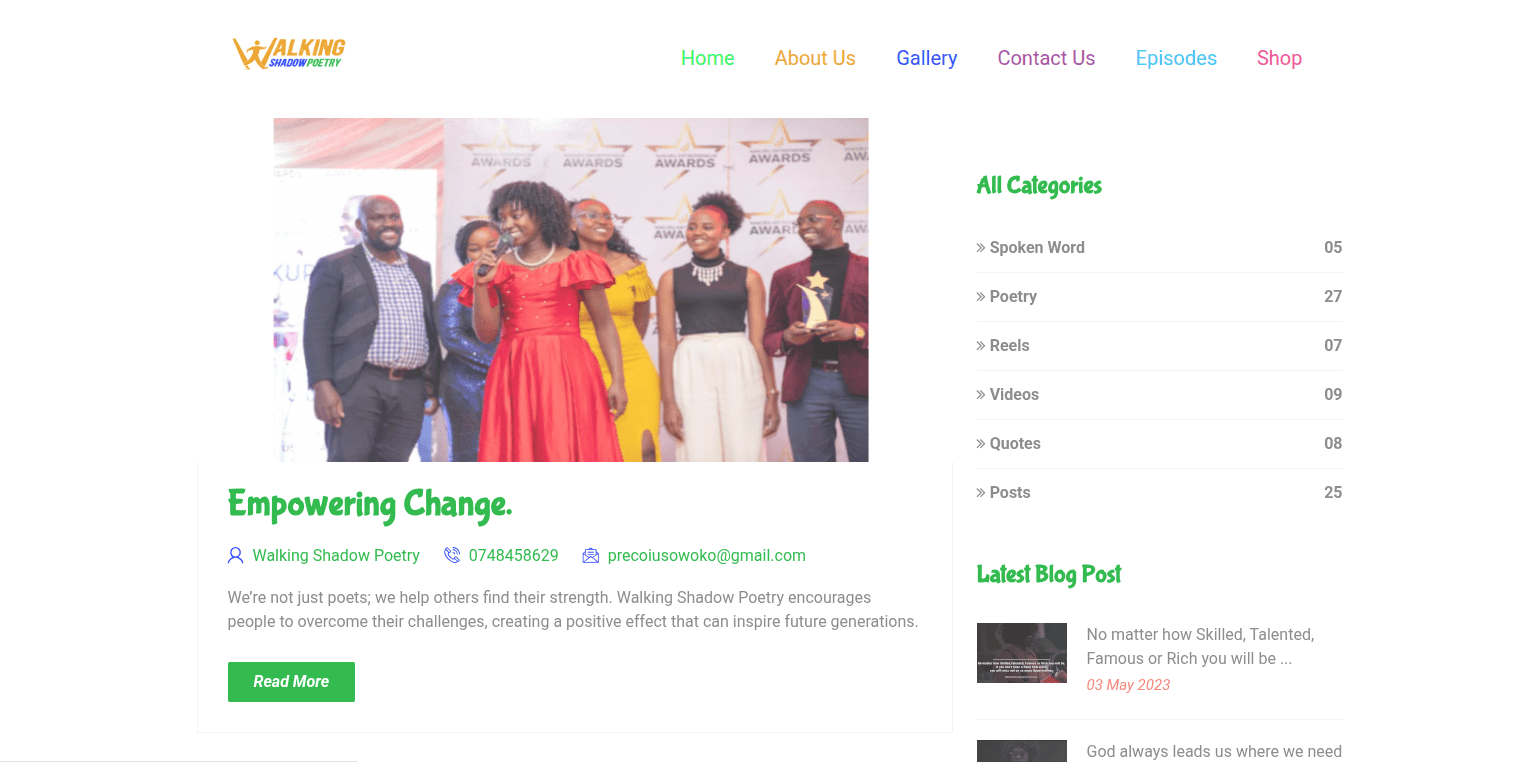This screenshot has height=762, width=1524.
Task: Click the envelope icon beside the email address
Action: pyautogui.click(x=591, y=555)
